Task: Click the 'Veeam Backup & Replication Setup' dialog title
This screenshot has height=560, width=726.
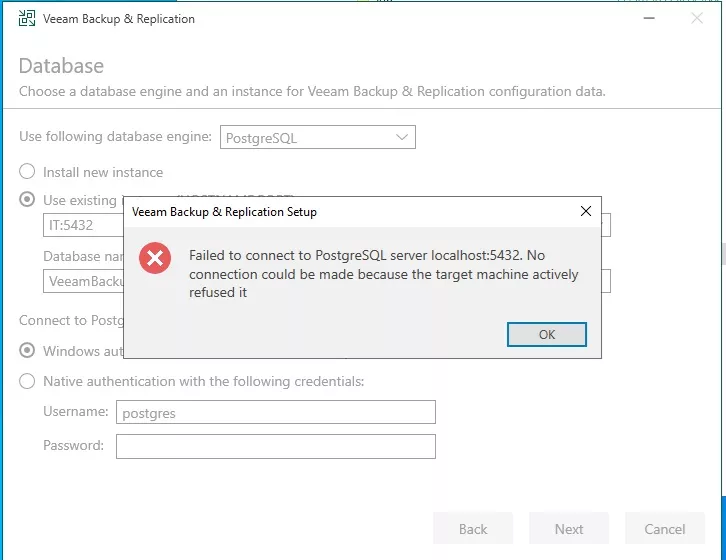Action: (225, 212)
